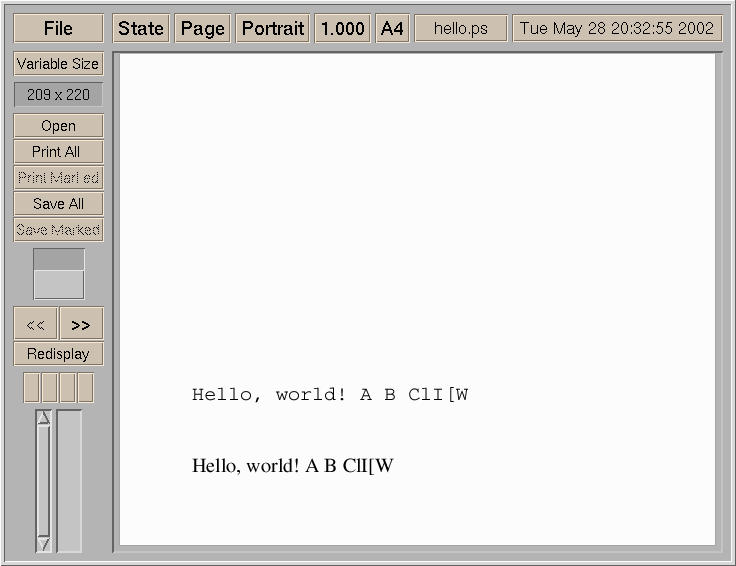Open the Page menu
Screen dimensions: 736x566
203,28
